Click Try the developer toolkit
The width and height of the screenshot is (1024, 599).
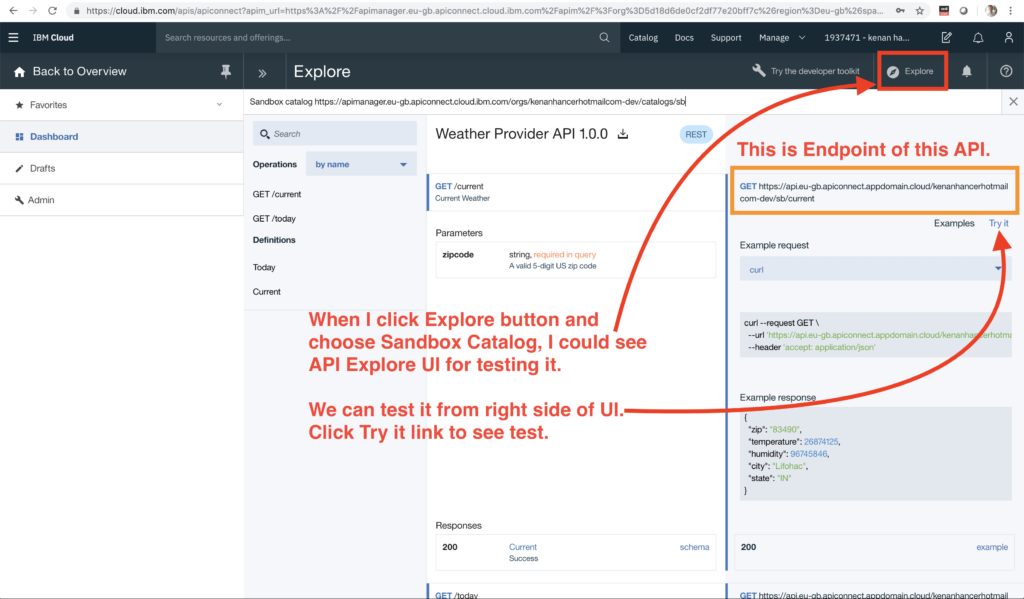[x=815, y=71]
